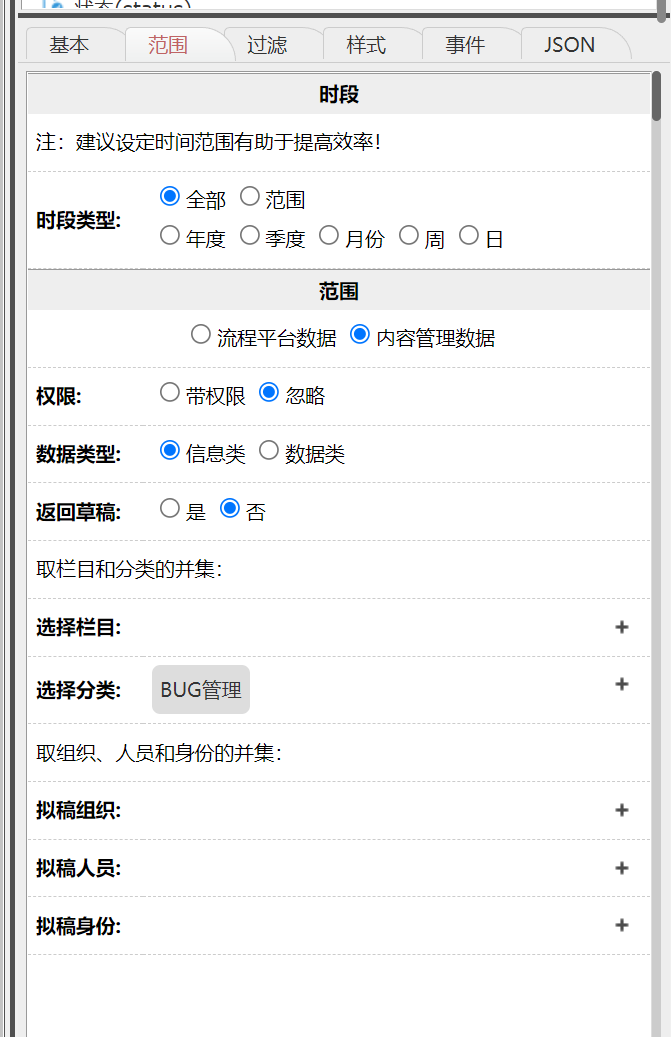Image resolution: width=671 pixels, height=1037 pixels.
Task: Choose 年度 time period option
Action: pyautogui.click(x=170, y=236)
